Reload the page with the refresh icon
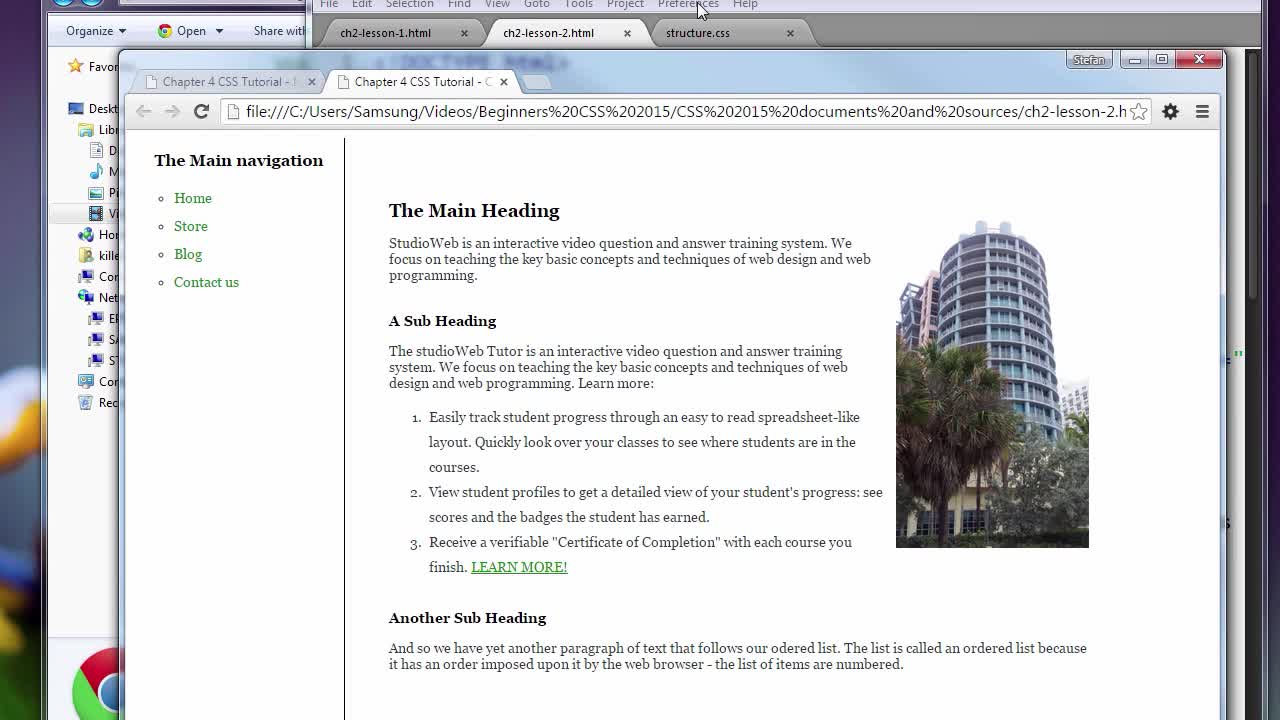The width and height of the screenshot is (1280, 720). 201,111
